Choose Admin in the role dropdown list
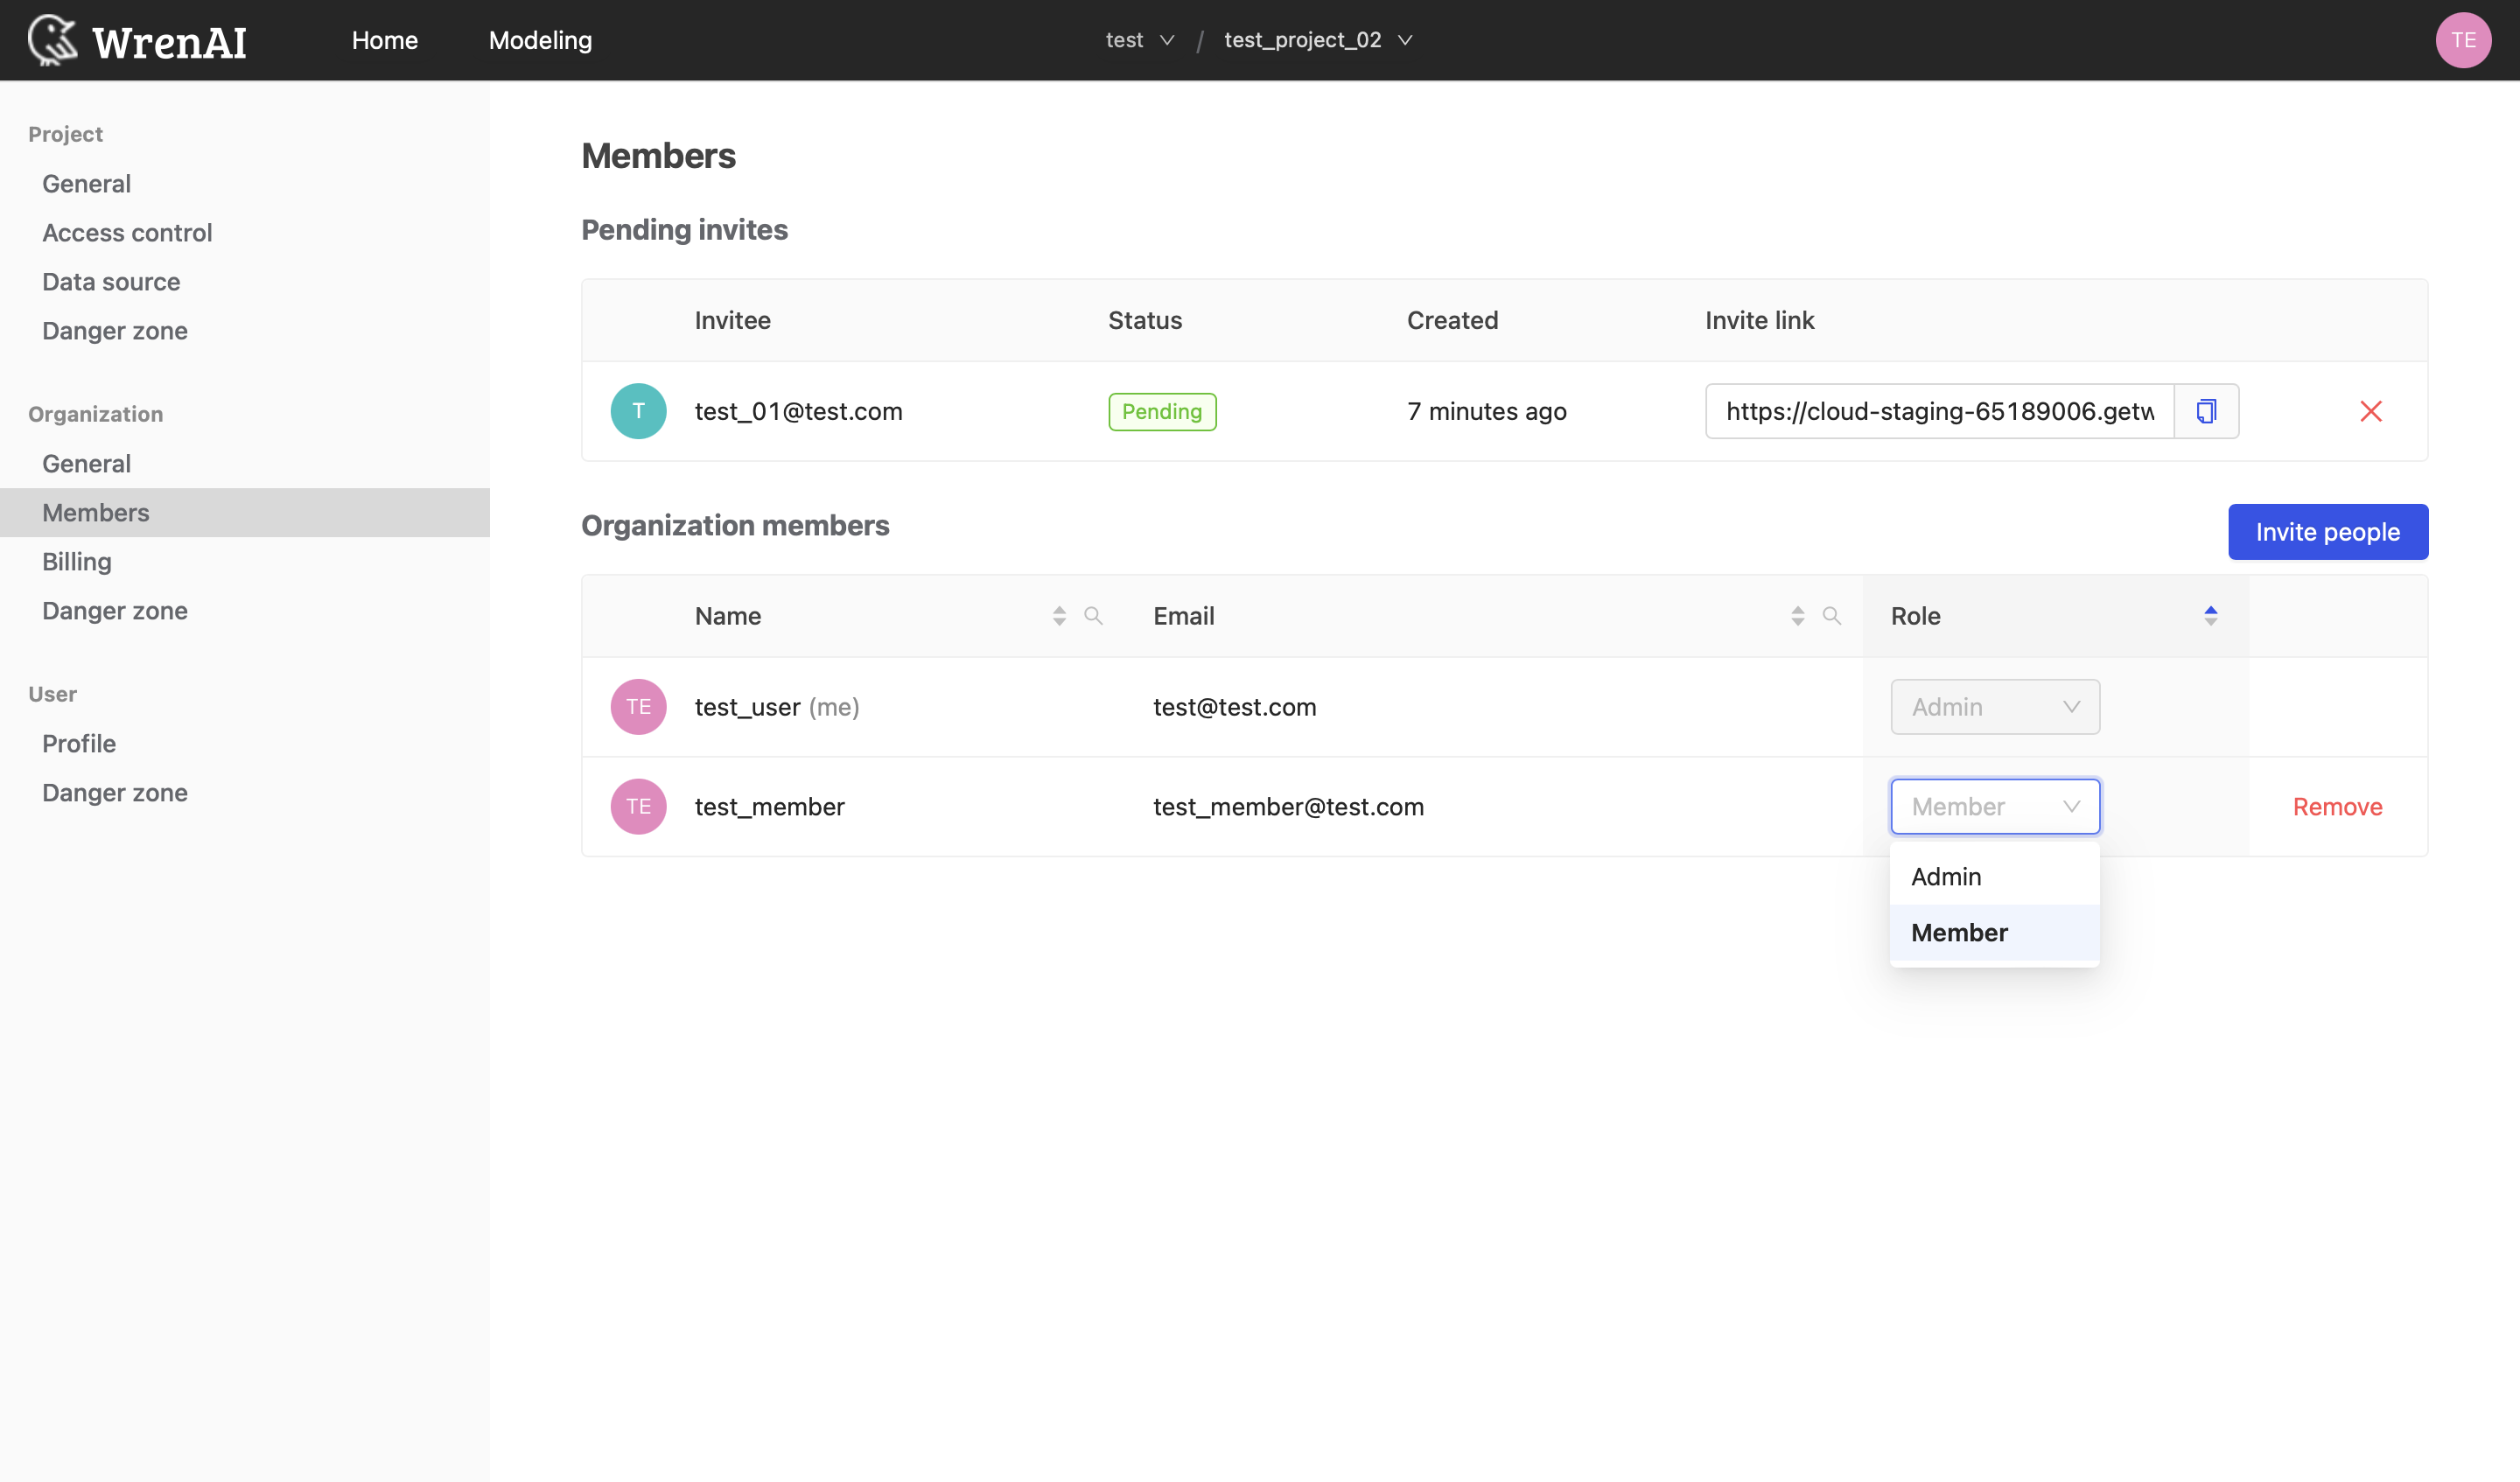Screen dimensions: 2520x1482 coord(1994,877)
